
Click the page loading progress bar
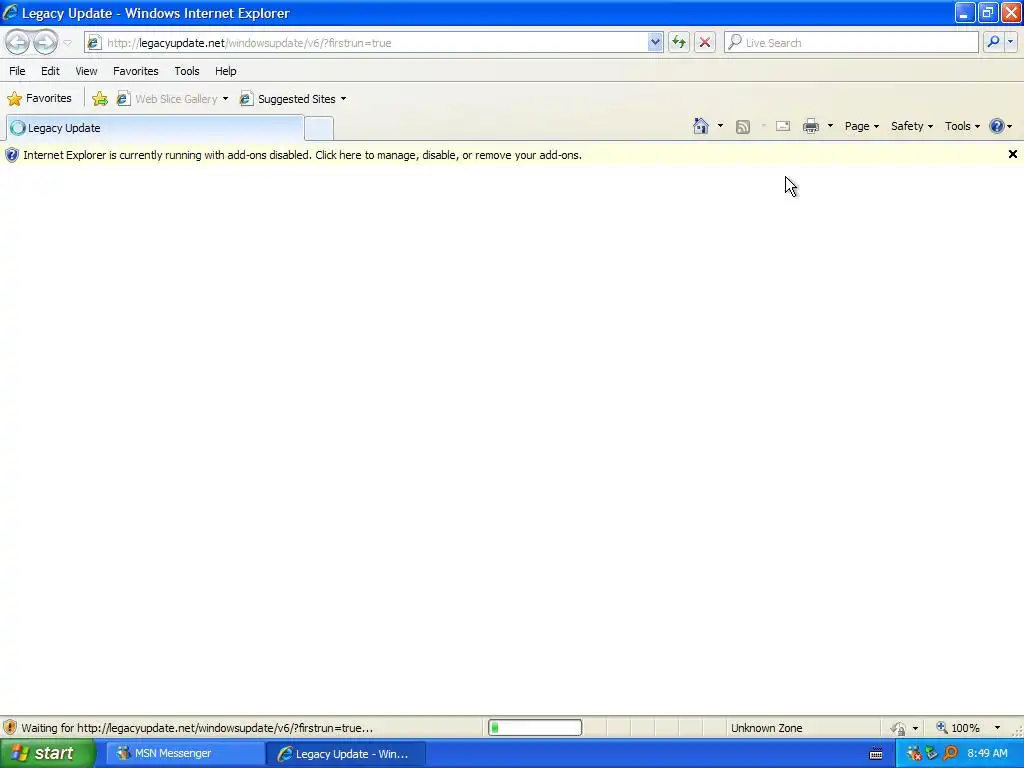click(x=535, y=728)
